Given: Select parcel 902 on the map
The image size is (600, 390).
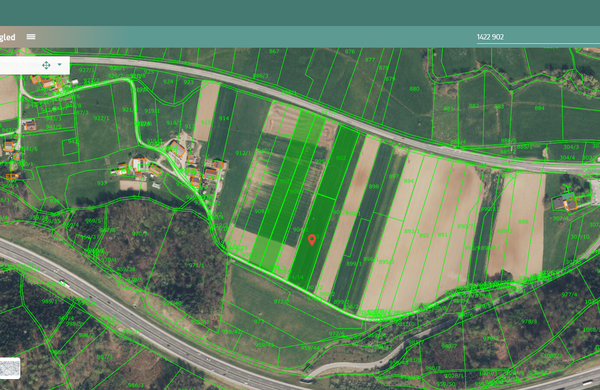Looking at the screenshot, I should (341, 158).
